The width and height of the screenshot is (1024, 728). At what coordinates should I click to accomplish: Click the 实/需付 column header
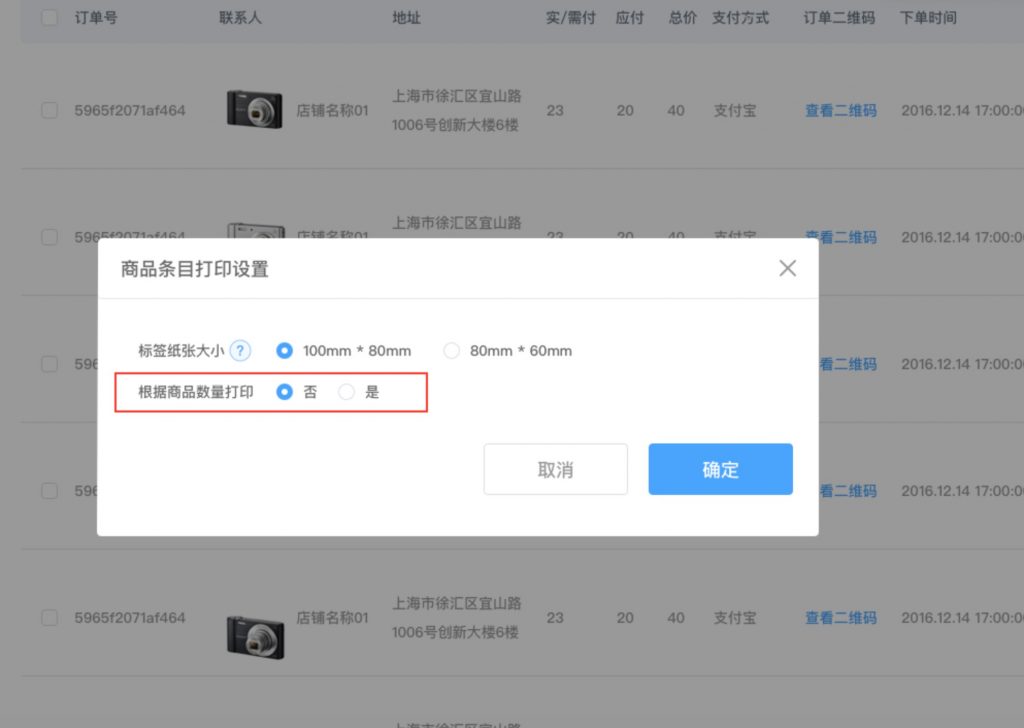(x=571, y=18)
